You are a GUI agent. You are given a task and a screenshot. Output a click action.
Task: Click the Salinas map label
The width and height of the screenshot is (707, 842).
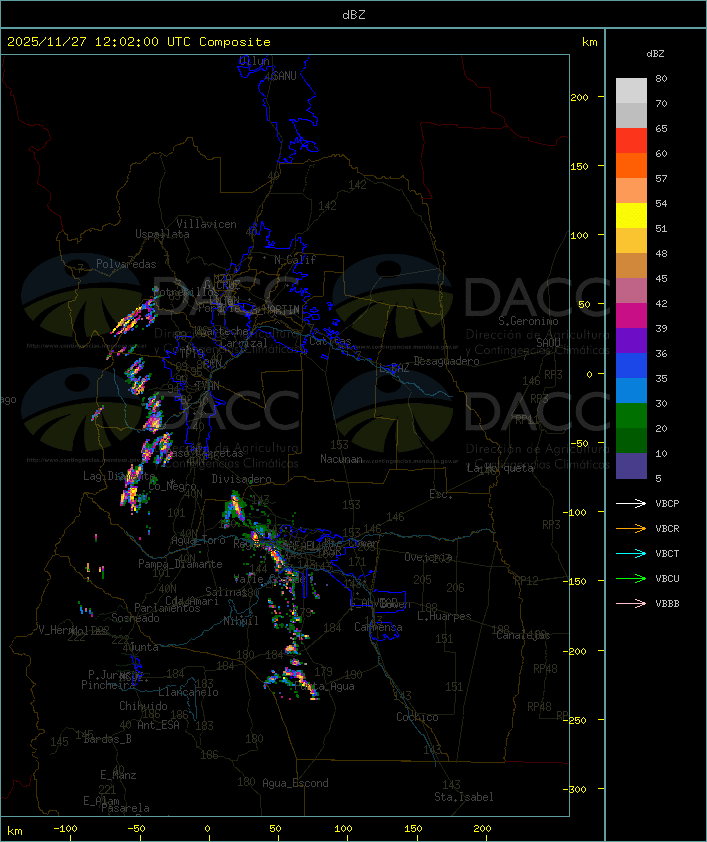pos(226,592)
